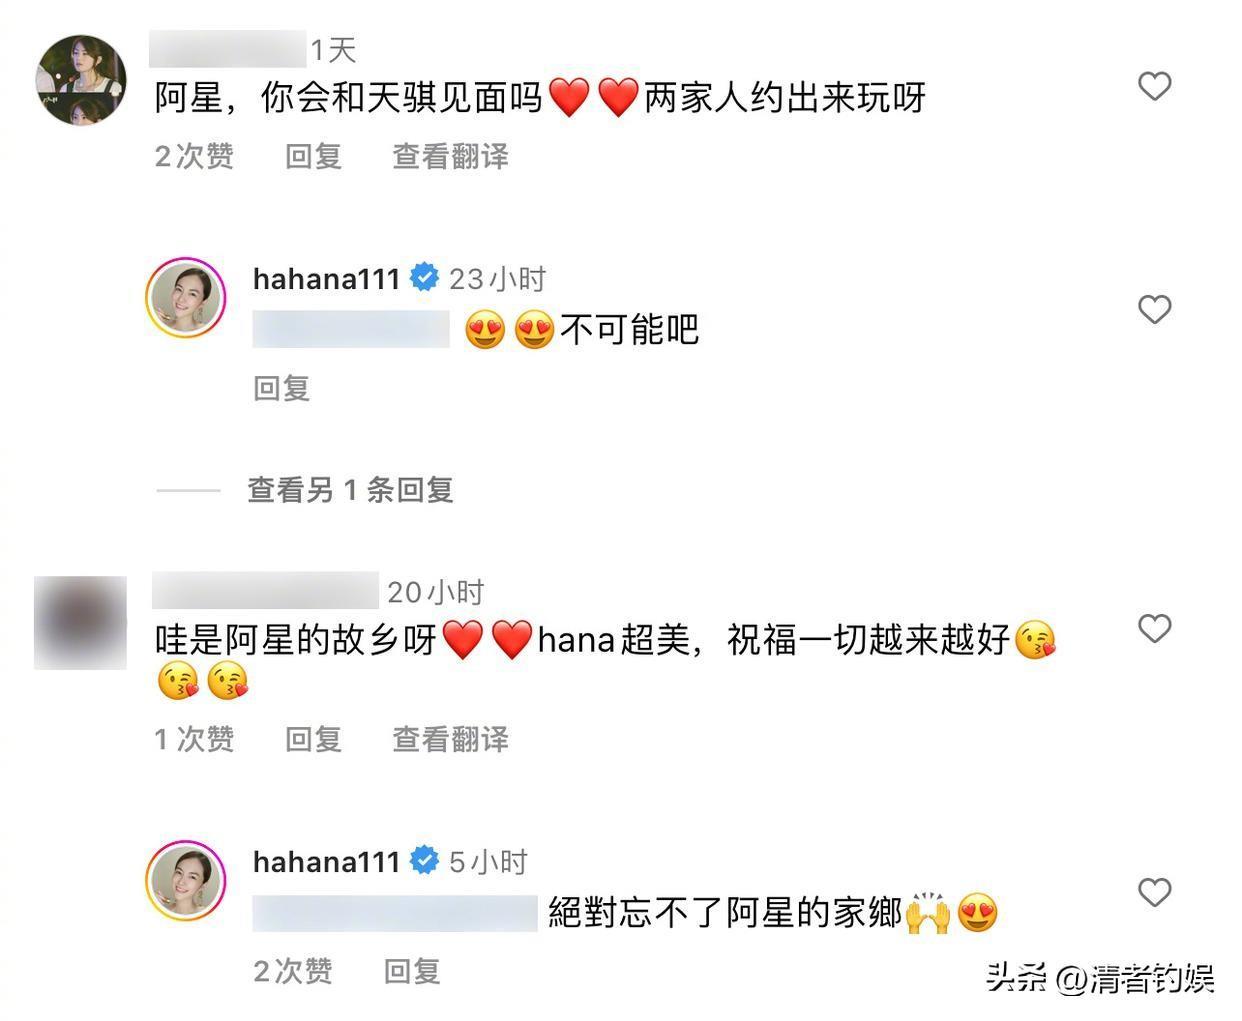Show the 2次赞 likes on first comment
This screenshot has width=1242, height=1021.
pyautogui.click(x=194, y=156)
